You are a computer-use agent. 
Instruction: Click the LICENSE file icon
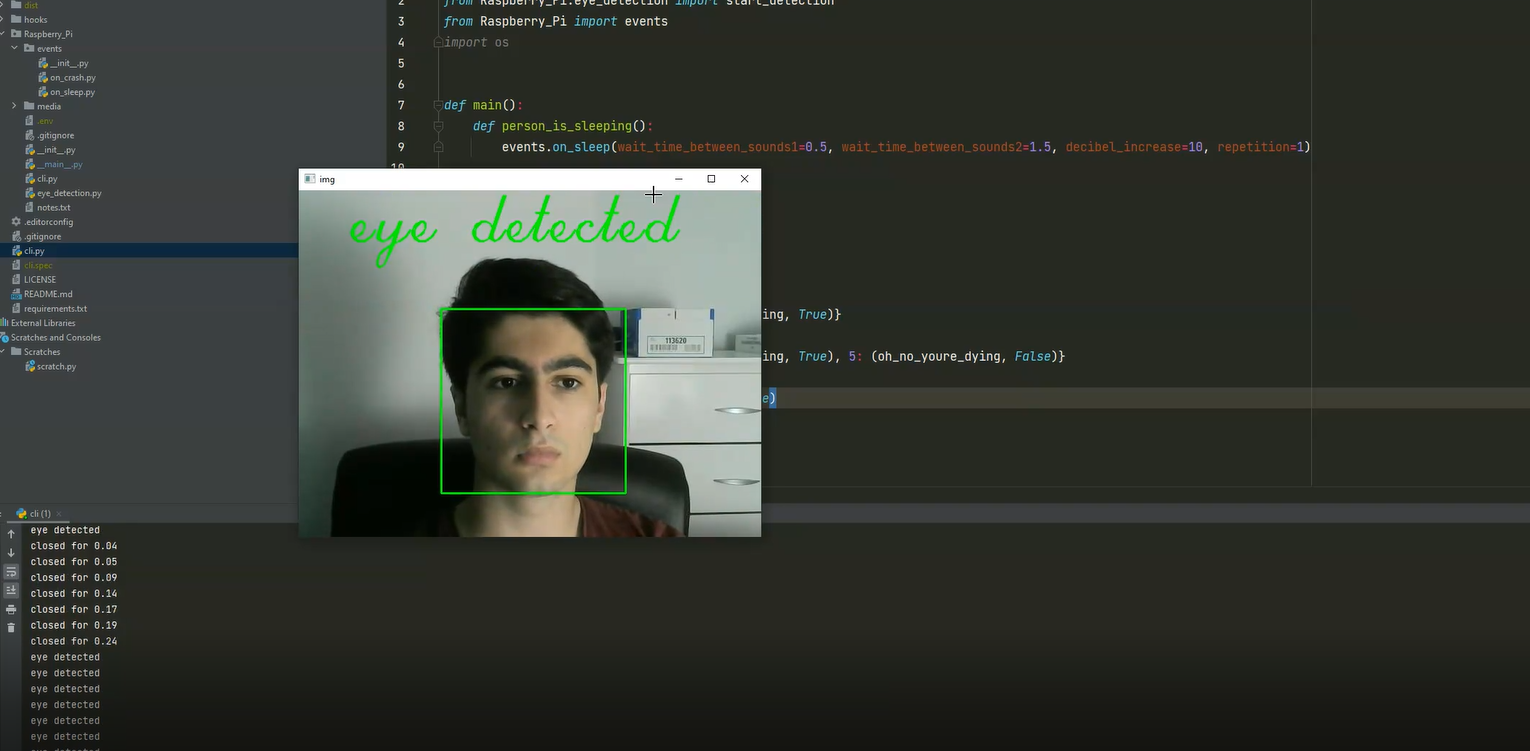click(16, 280)
